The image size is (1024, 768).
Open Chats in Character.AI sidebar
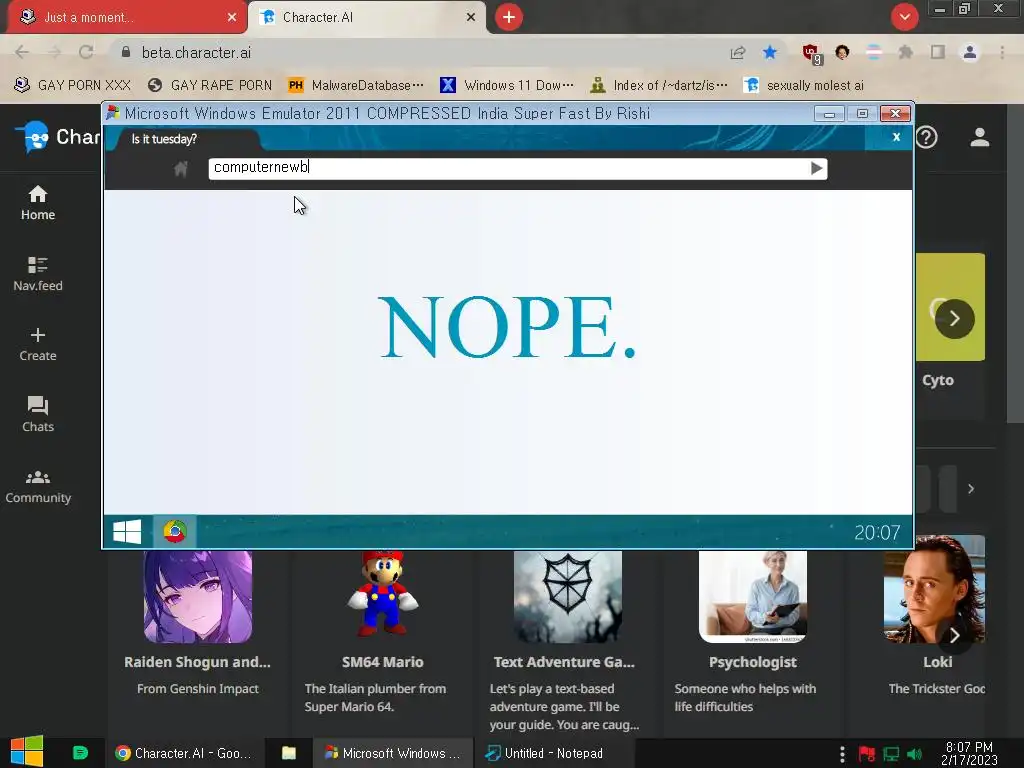coord(38,415)
